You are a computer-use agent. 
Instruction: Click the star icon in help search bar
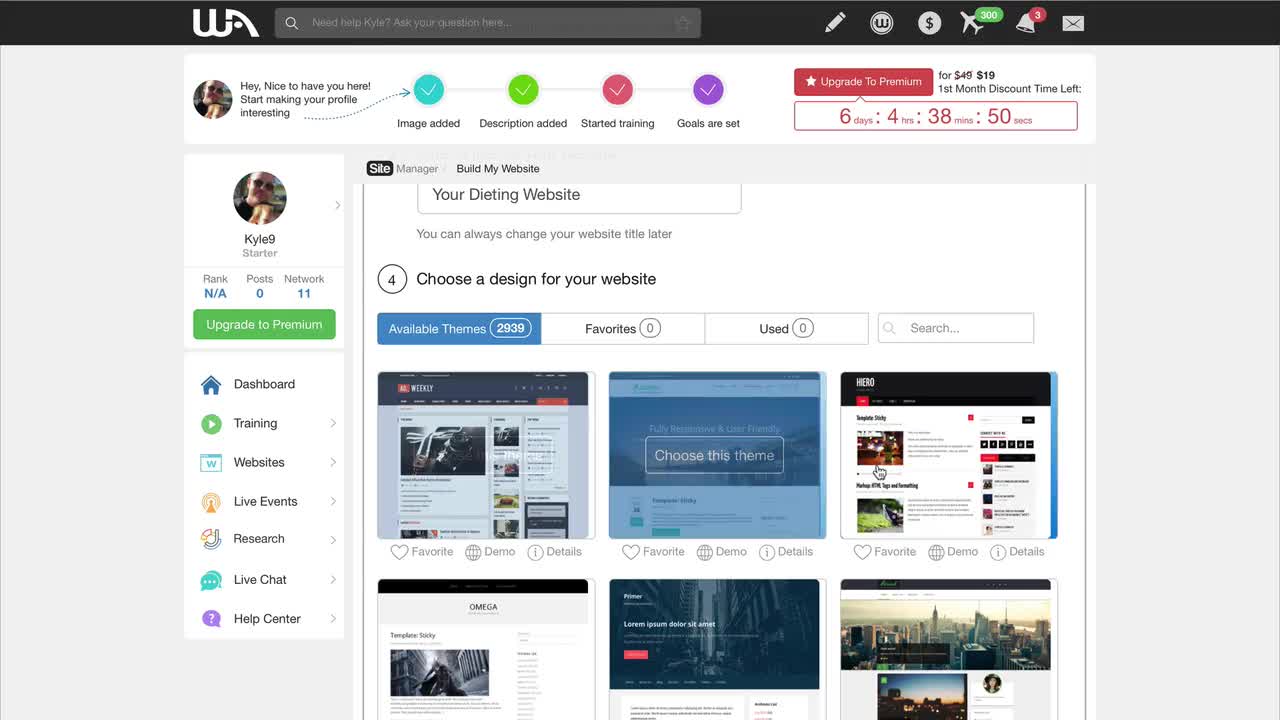pyautogui.click(x=683, y=23)
